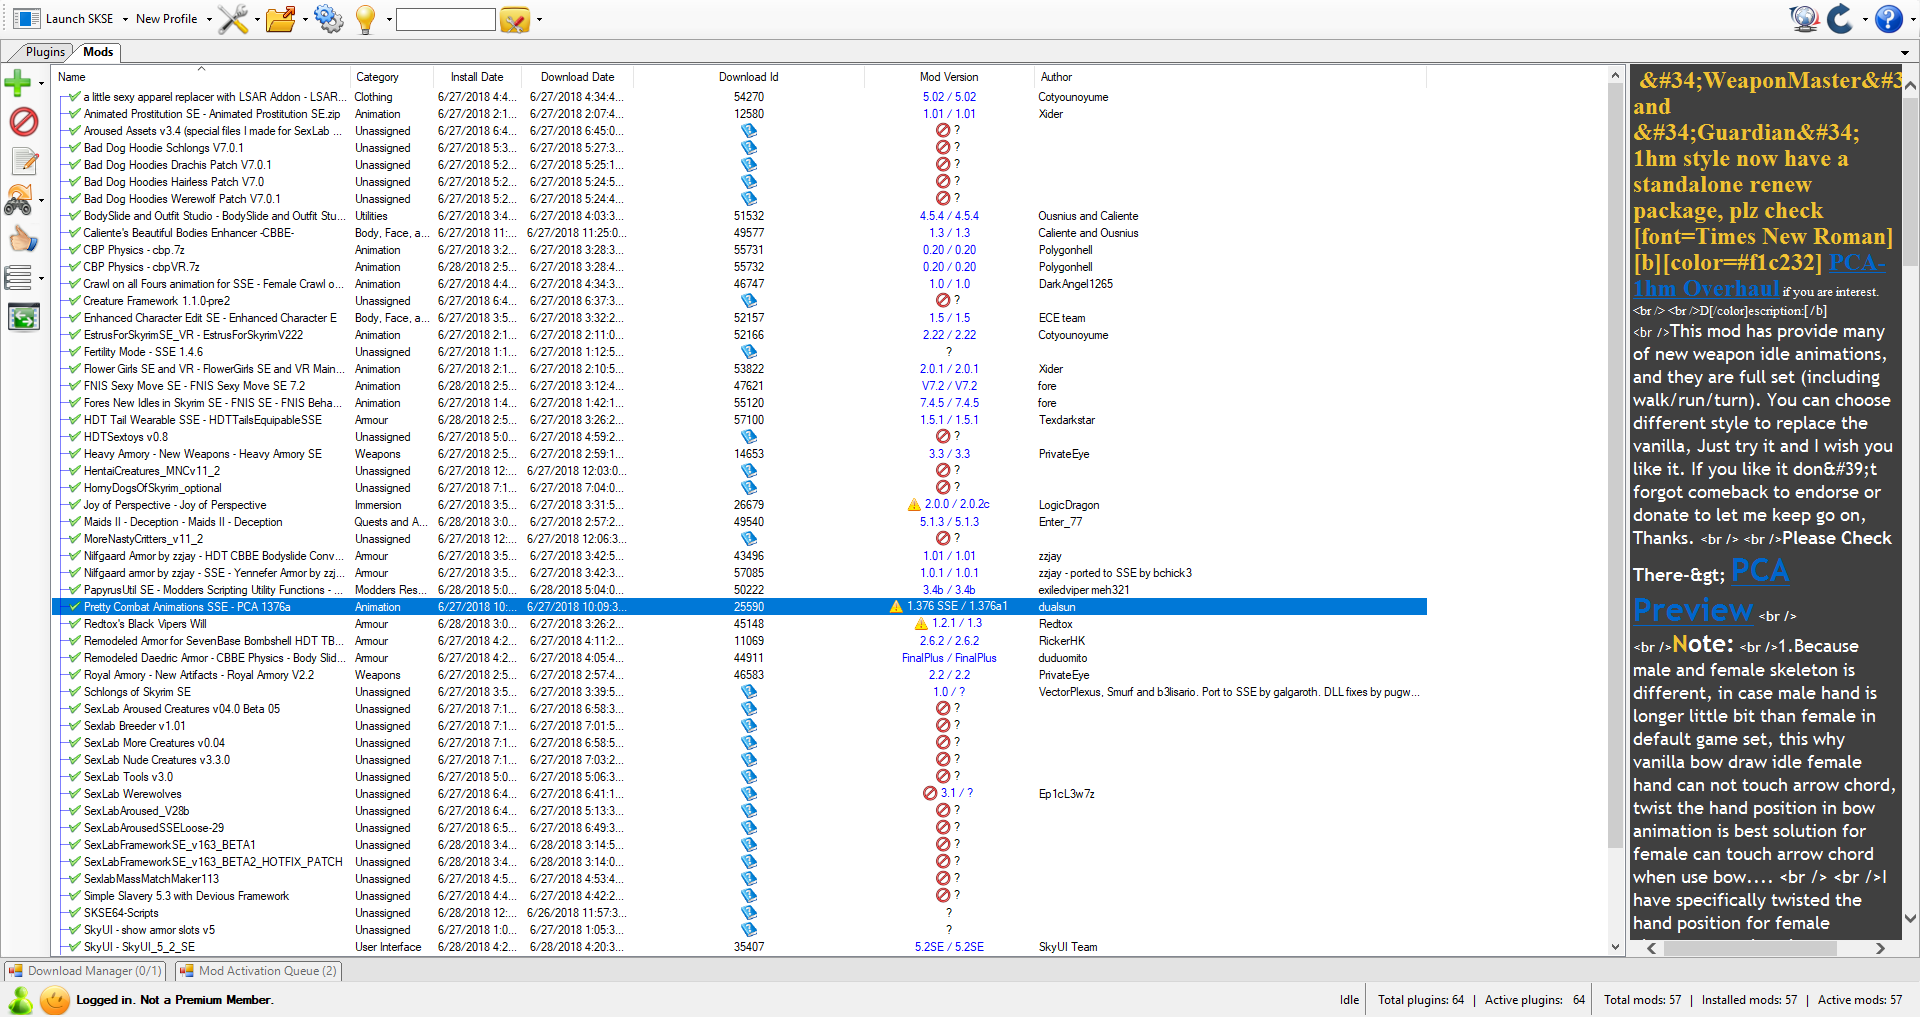Sort by the Install Date column header
The height and width of the screenshot is (1017, 1920).
pyautogui.click(x=477, y=77)
